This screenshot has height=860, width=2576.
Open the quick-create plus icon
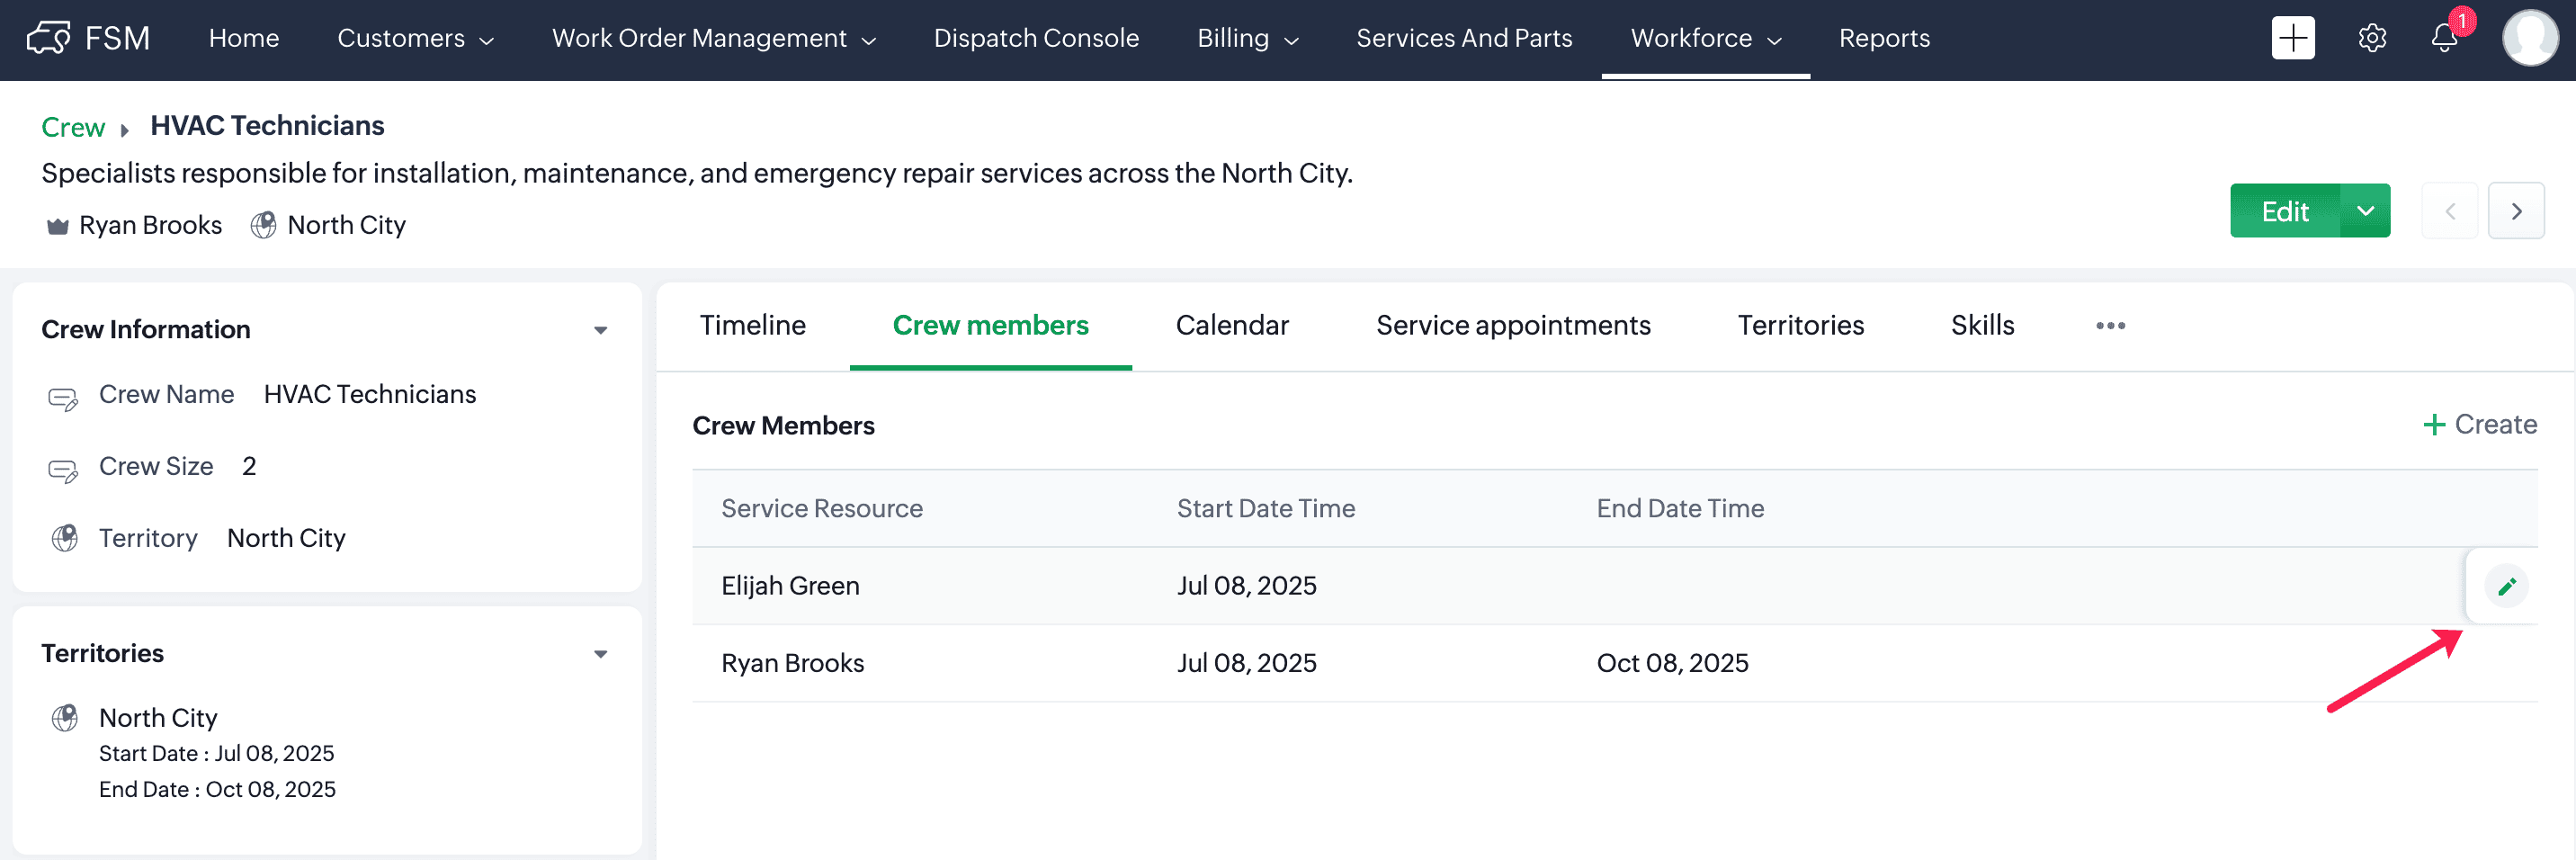tap(2292, 38)
